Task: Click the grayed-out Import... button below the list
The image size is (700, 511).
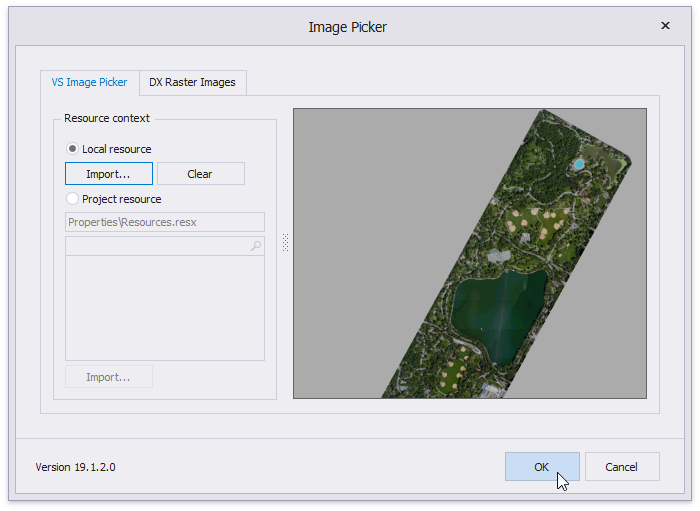Action: pyautogui.click(x=108, y=377)
